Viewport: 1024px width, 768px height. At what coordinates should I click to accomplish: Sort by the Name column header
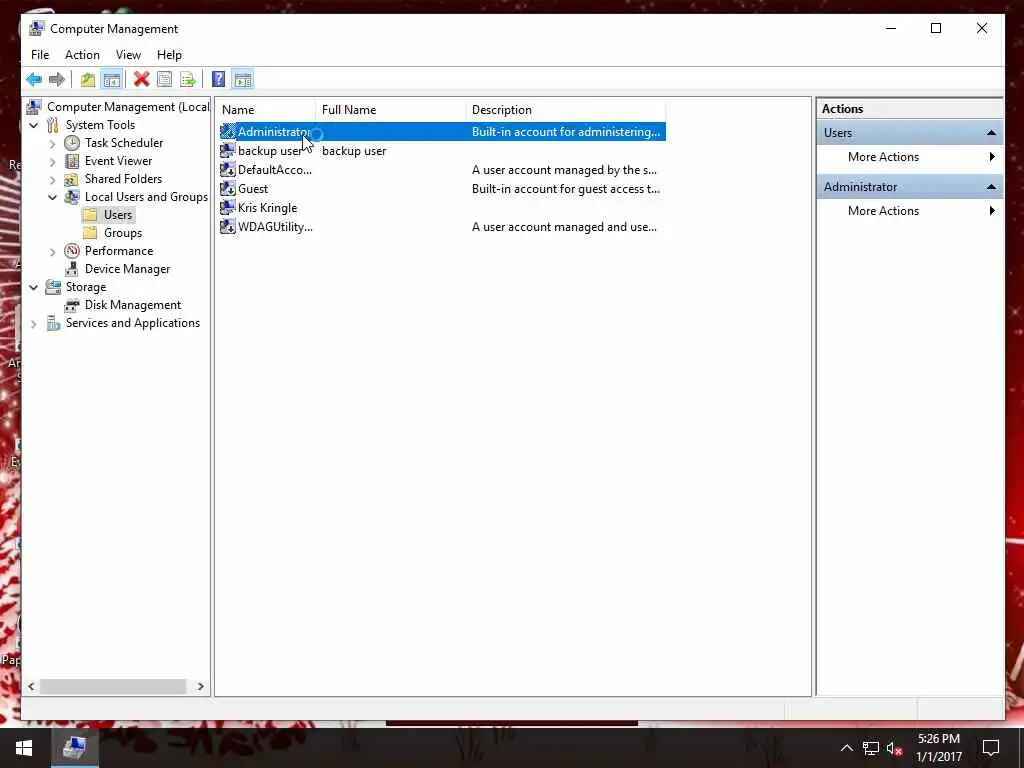click(266, 110)
